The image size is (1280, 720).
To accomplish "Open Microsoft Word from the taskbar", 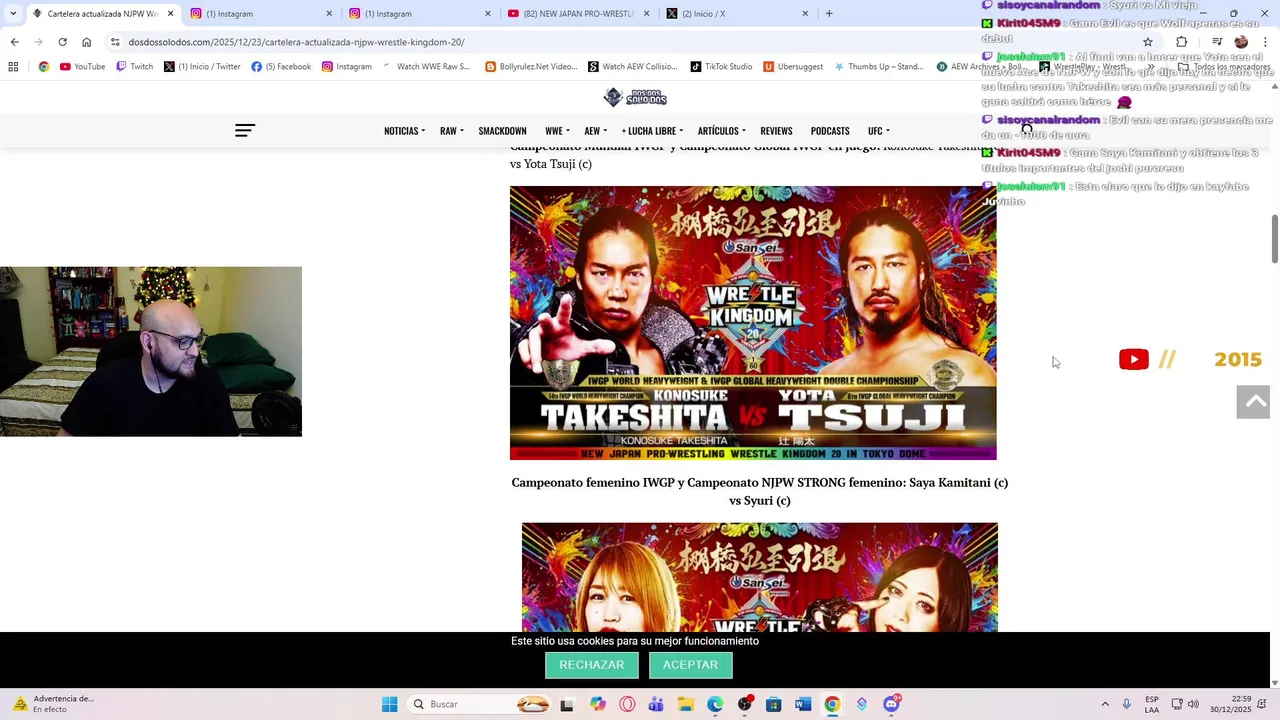I will click(802, 704).
